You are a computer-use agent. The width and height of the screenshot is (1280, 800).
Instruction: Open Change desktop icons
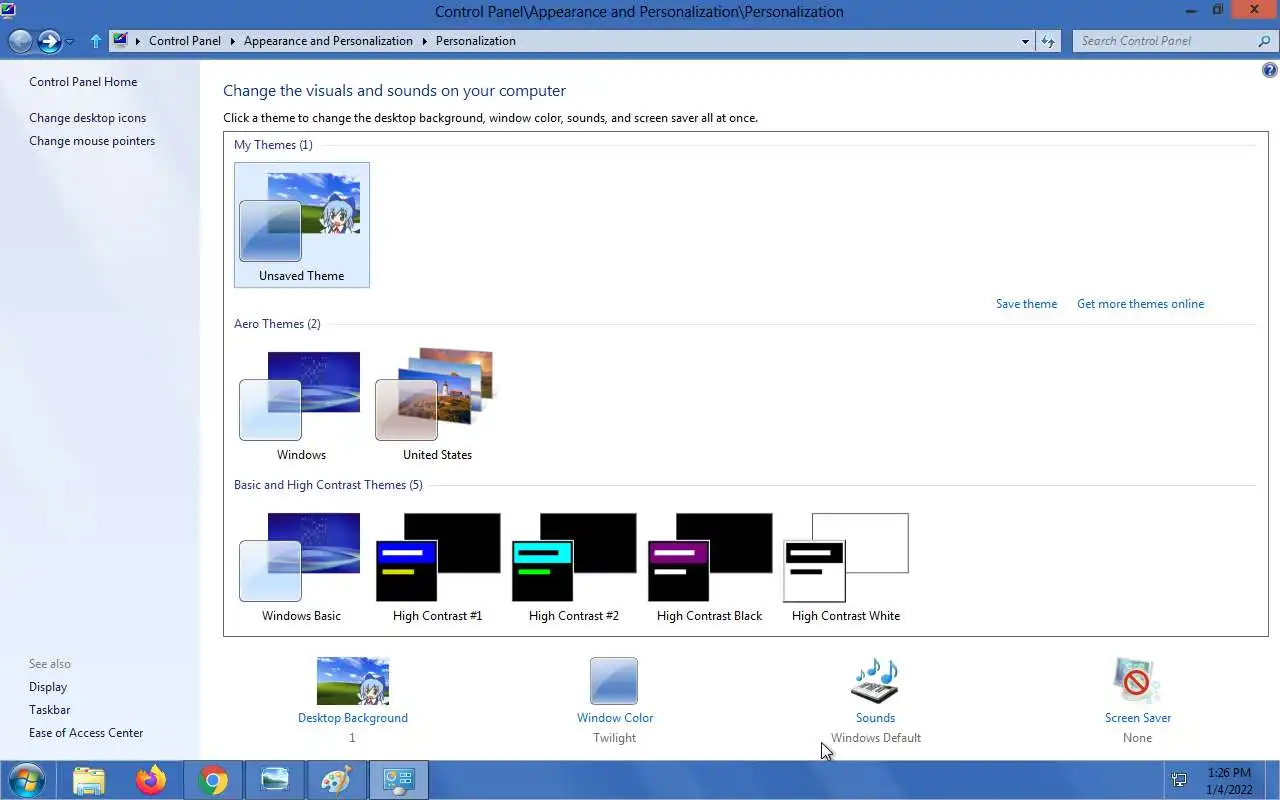87,118
